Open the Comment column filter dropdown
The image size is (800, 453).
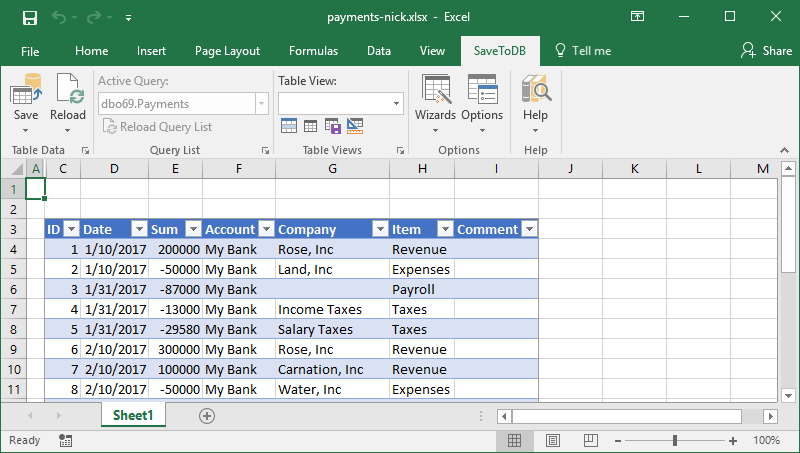pyautogui.click(x=530, y=229)
